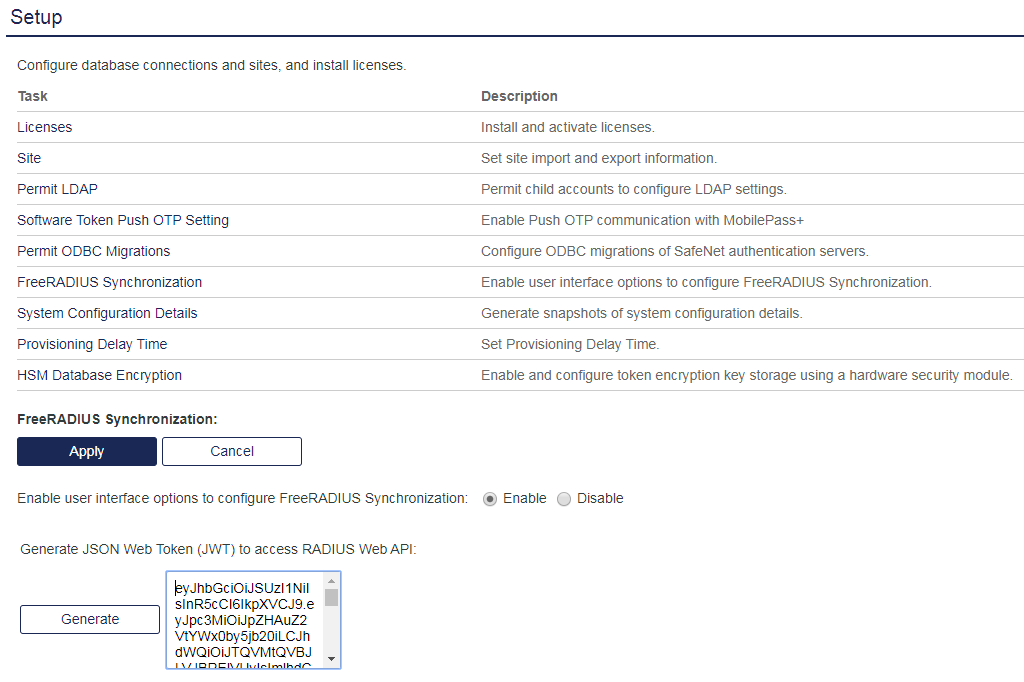Open Provisioning Delay Time task
The width and height of the screenshot is (1024, 682).
pyautogui.click(x=92, y=344)
